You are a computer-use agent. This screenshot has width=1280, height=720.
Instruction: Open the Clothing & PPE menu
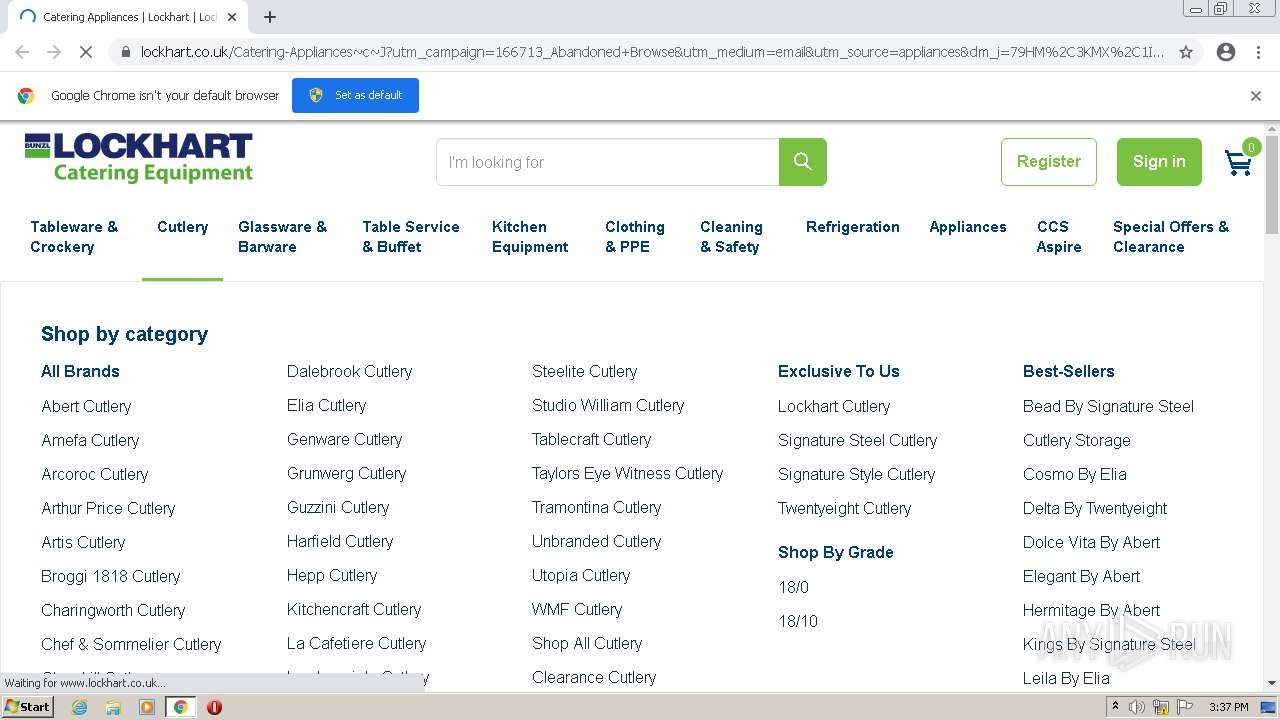coord(635,237)
